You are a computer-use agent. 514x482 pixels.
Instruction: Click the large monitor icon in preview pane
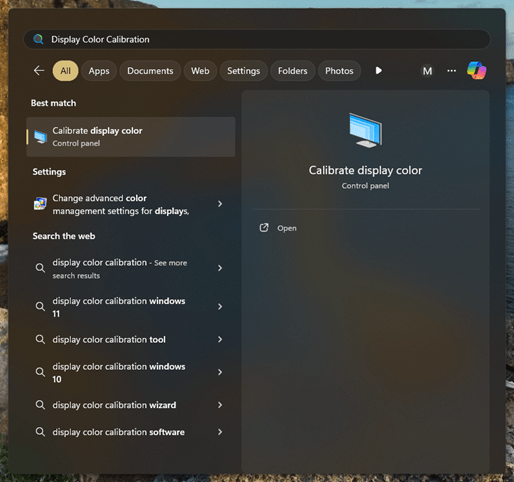366,130
